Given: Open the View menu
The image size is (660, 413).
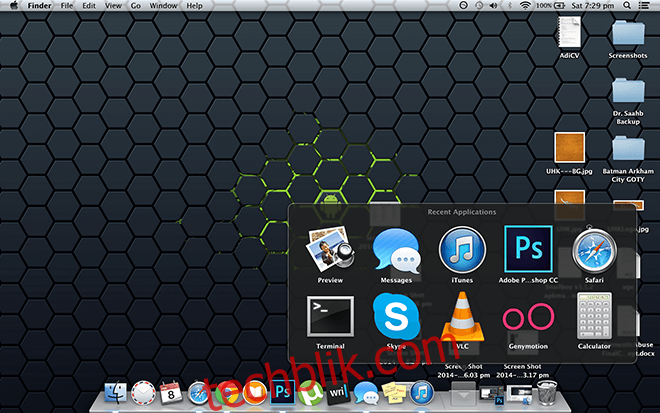Looking at the screenshot, I should (113, 5).
